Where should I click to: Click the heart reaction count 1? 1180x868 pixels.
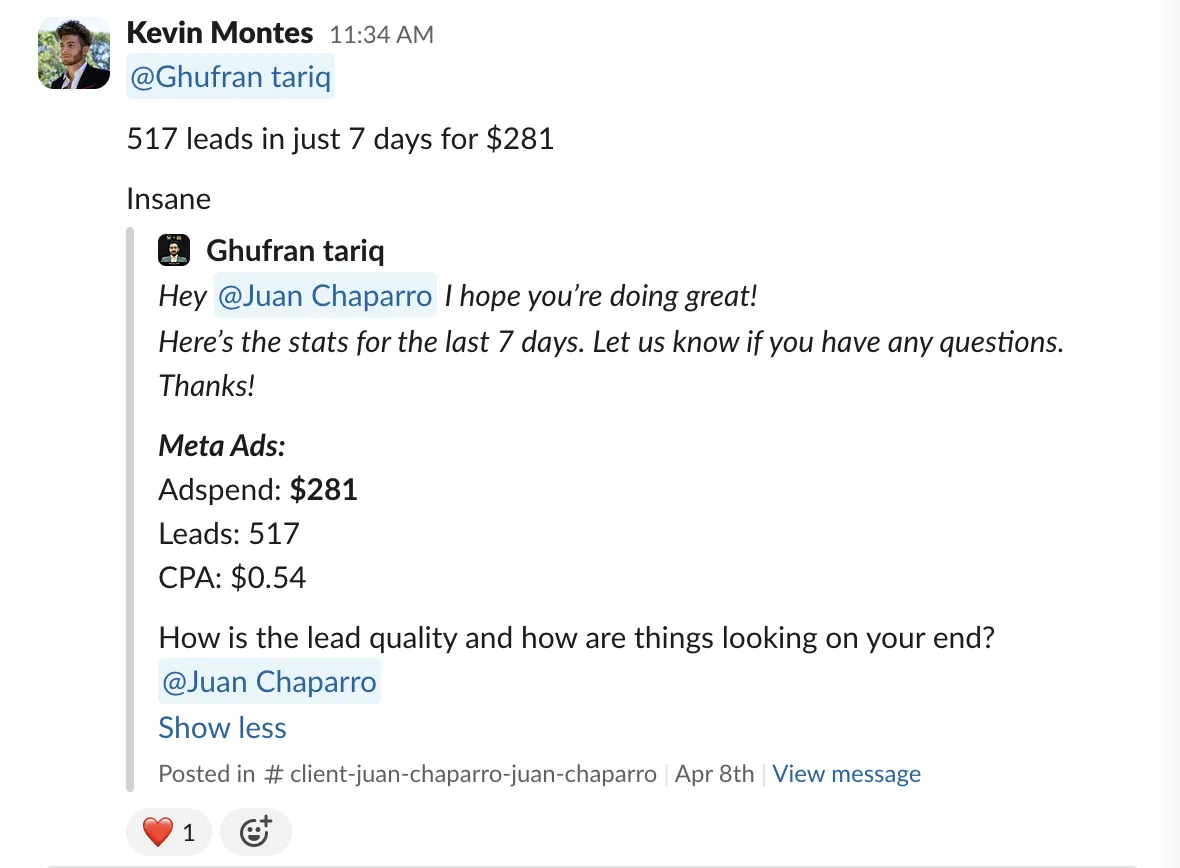tap(189, 833)
